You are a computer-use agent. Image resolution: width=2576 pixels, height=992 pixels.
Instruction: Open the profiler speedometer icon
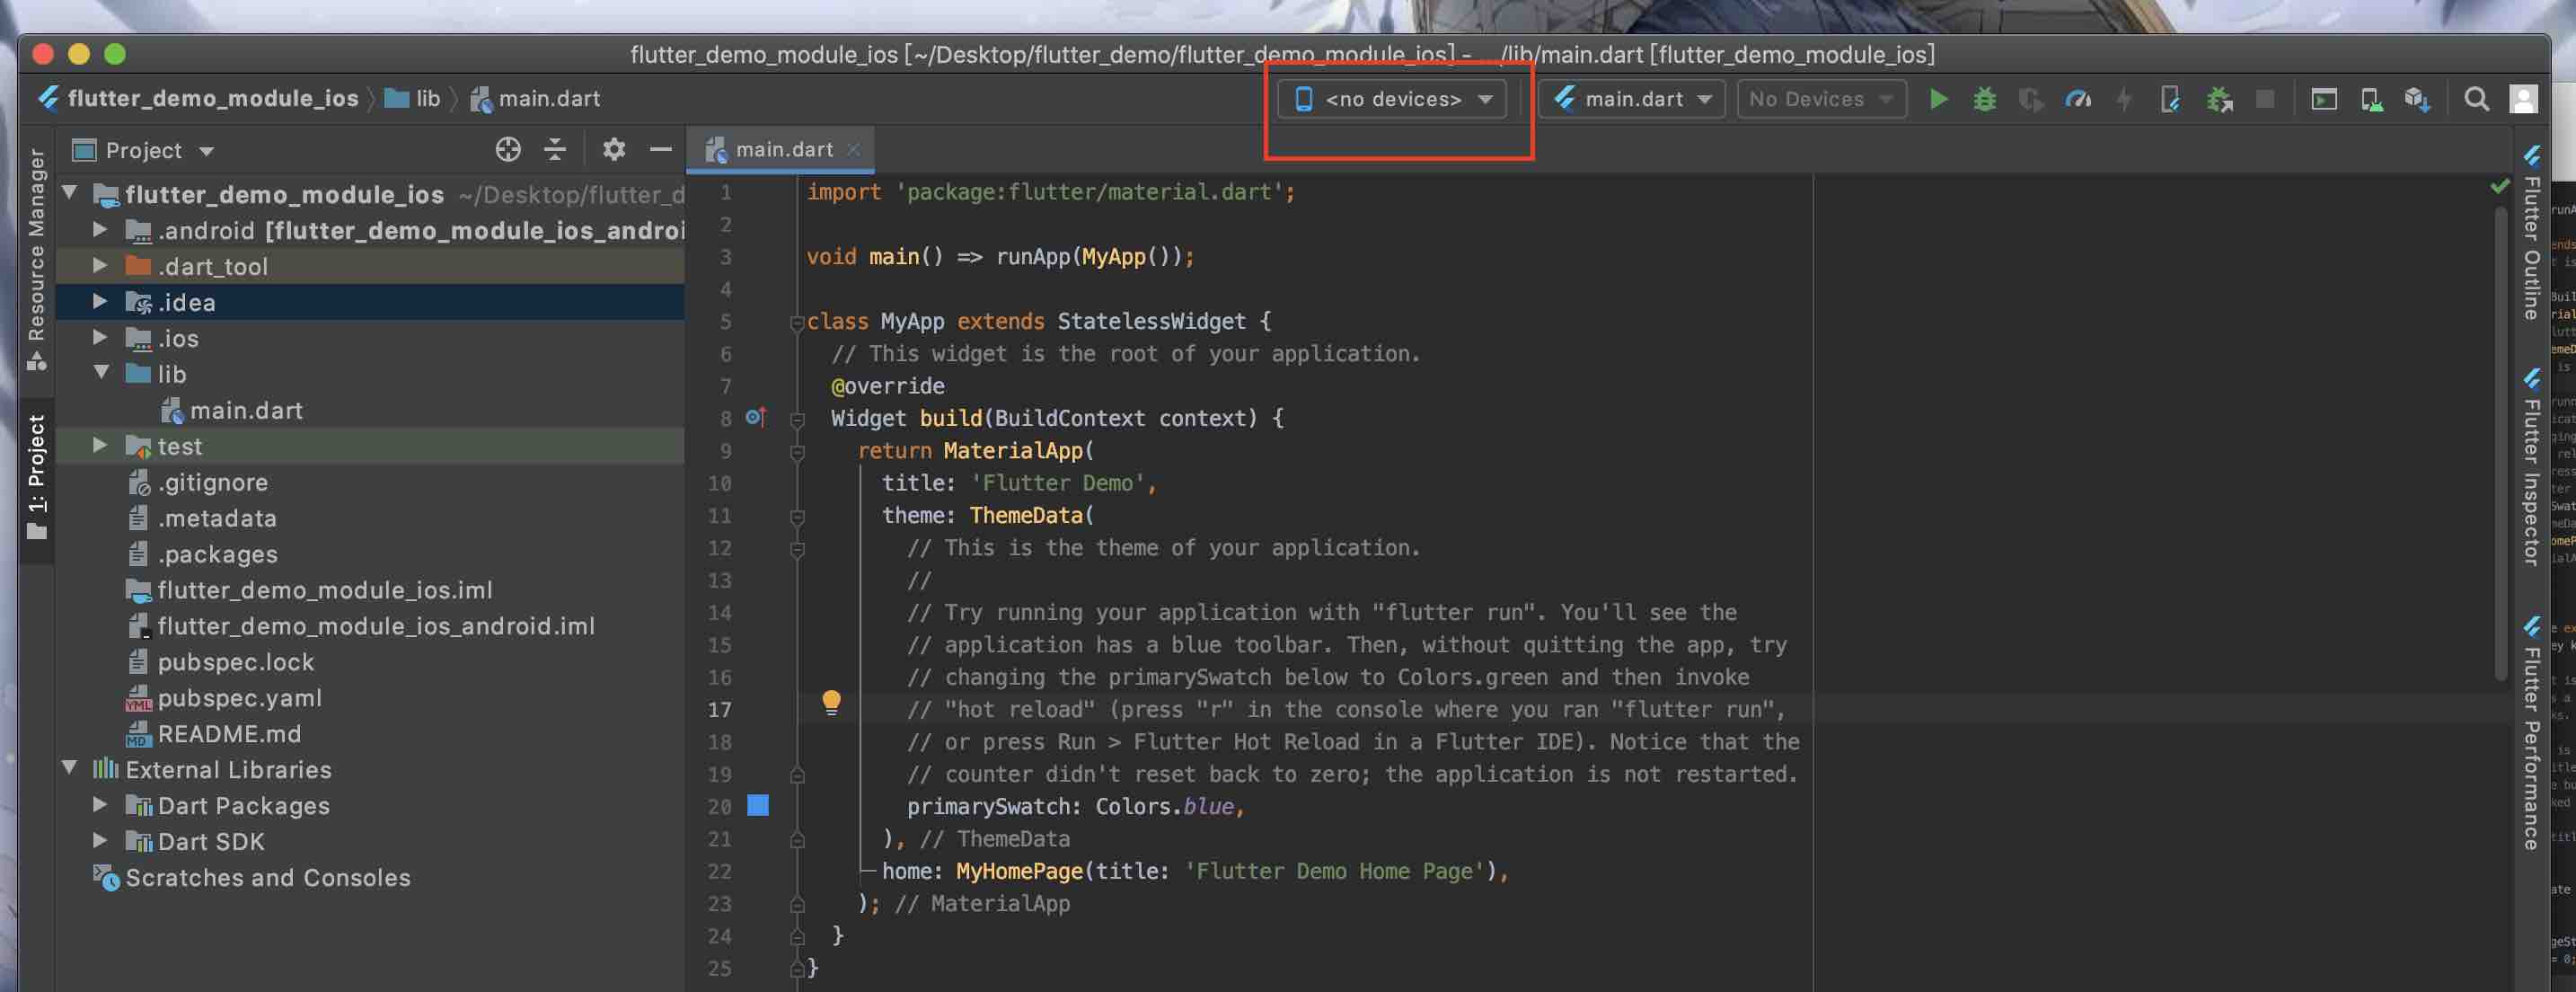pos(2078,99)
